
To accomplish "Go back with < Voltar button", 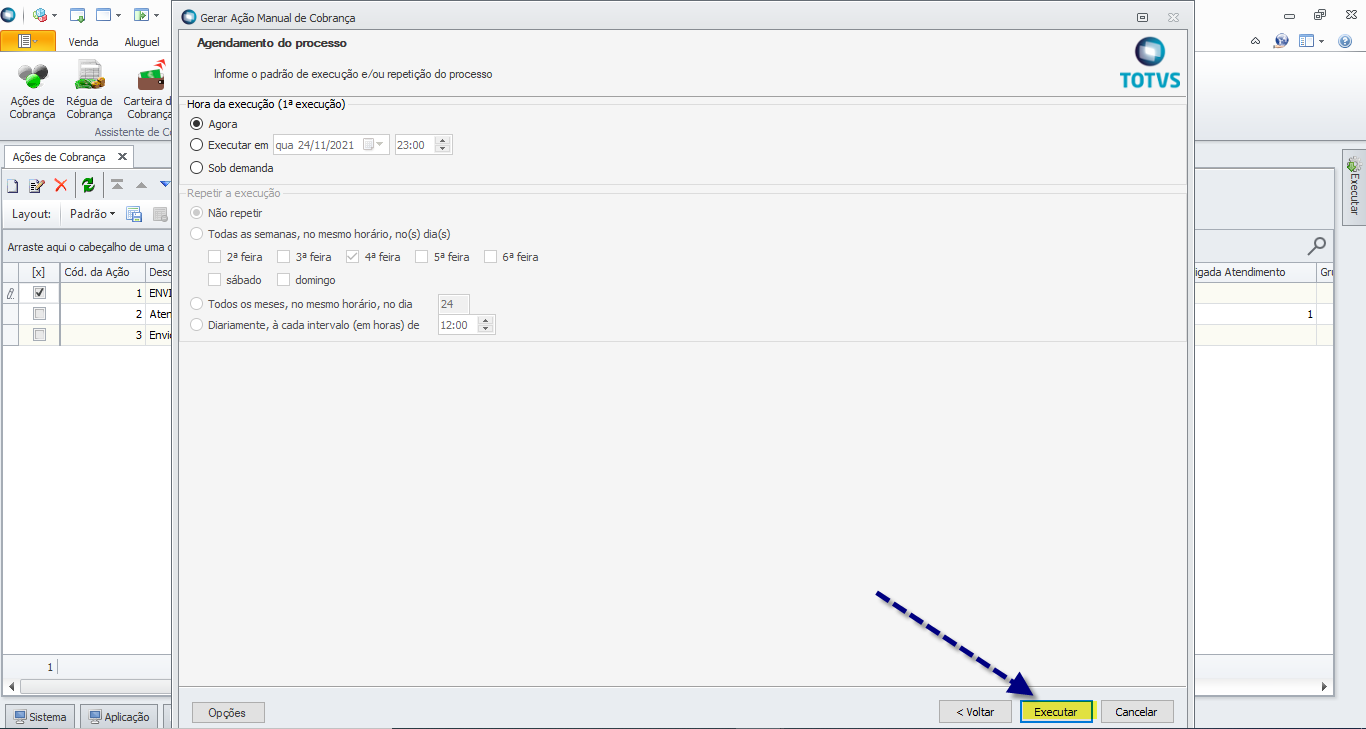I will (x=975, y=712).
